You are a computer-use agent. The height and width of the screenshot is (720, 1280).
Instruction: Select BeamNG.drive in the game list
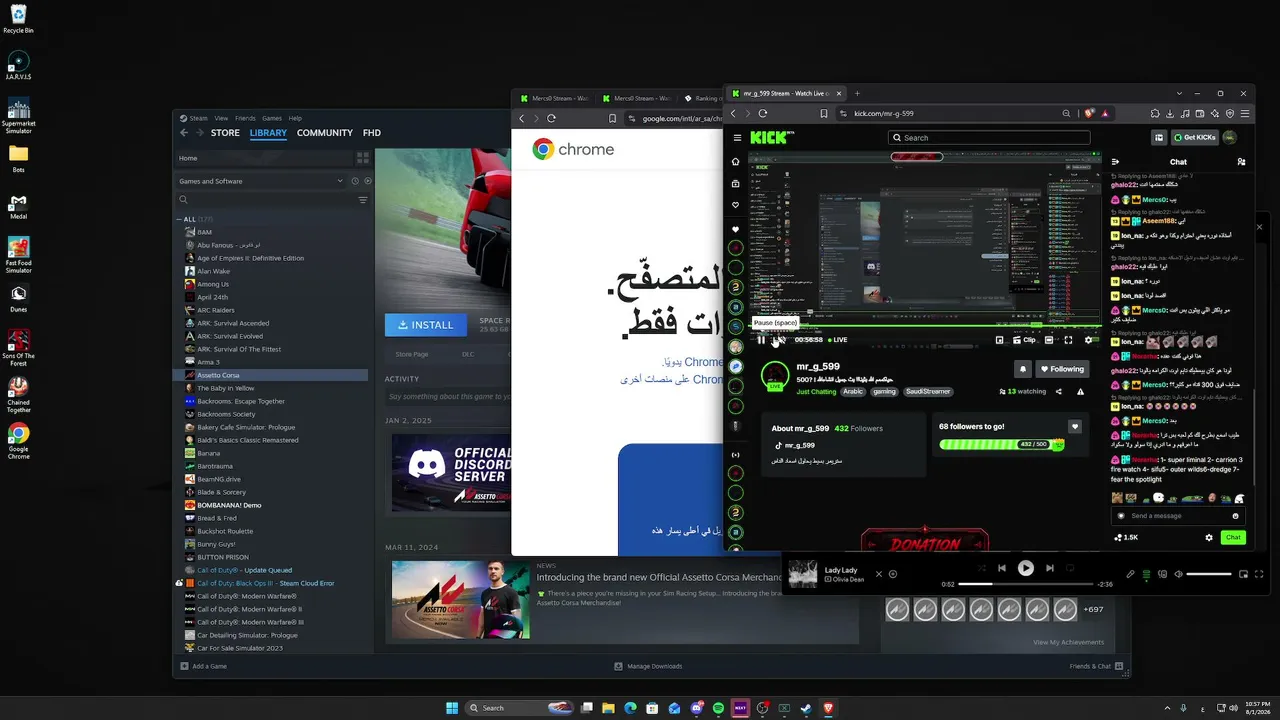coord(219,479)
